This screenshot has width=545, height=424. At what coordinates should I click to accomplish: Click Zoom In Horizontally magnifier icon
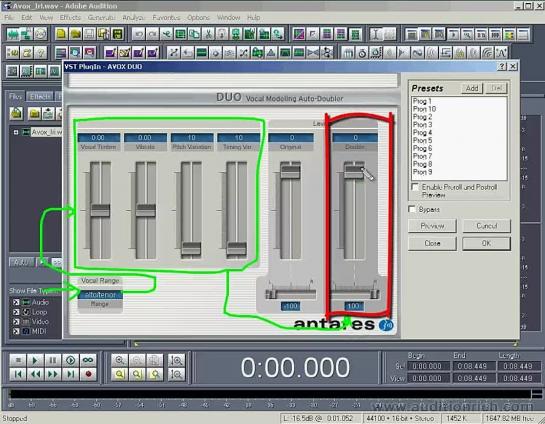120,360
